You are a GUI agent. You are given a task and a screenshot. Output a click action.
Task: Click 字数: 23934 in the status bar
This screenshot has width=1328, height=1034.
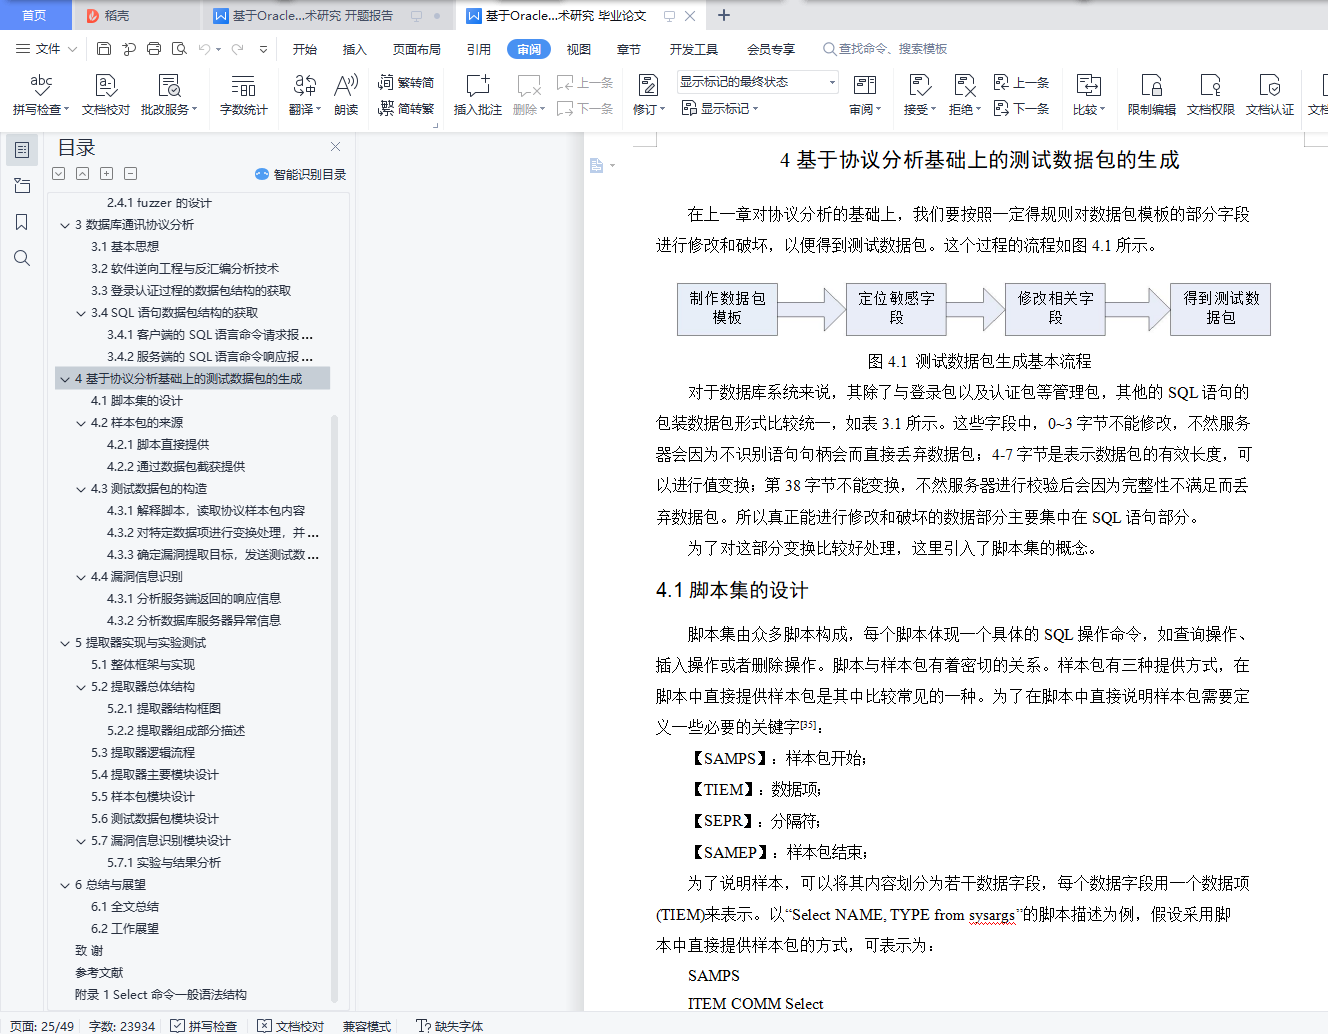[122, 1026]
